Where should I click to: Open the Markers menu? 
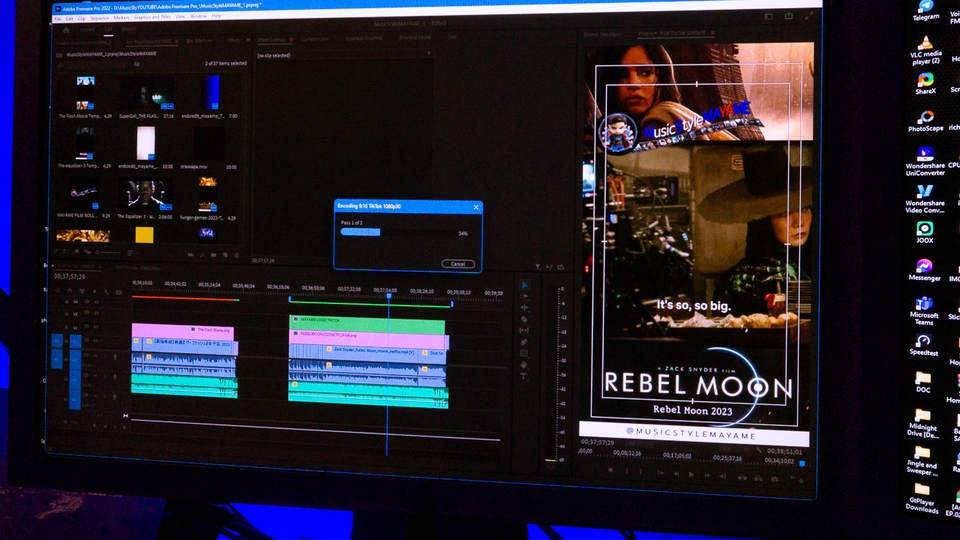121,18
